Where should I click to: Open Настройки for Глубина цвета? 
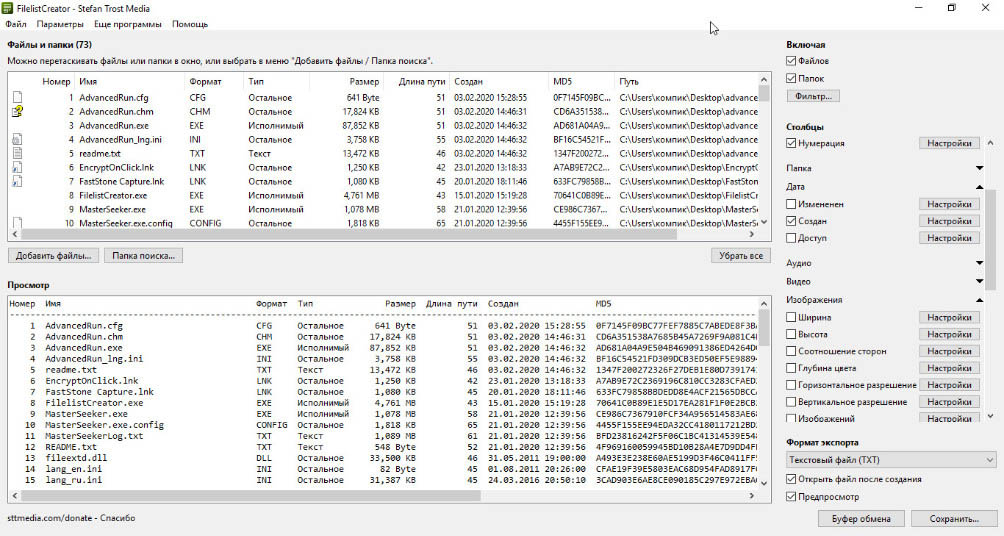click(949, 368)
